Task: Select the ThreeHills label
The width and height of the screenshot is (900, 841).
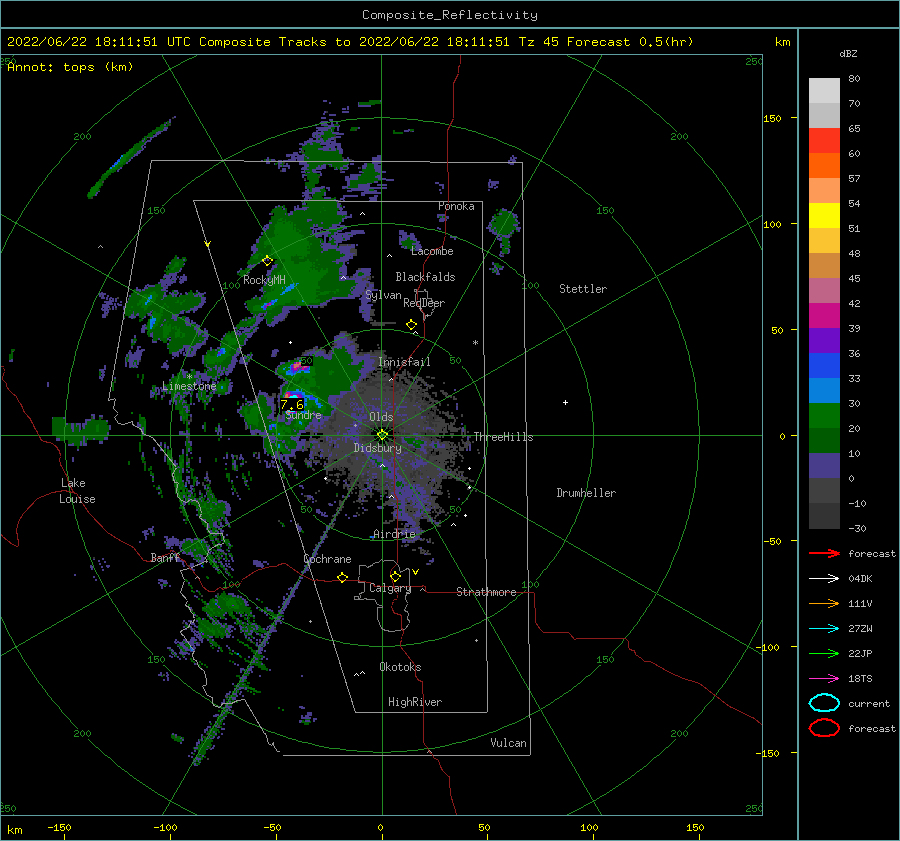Action: click(503, 437)
